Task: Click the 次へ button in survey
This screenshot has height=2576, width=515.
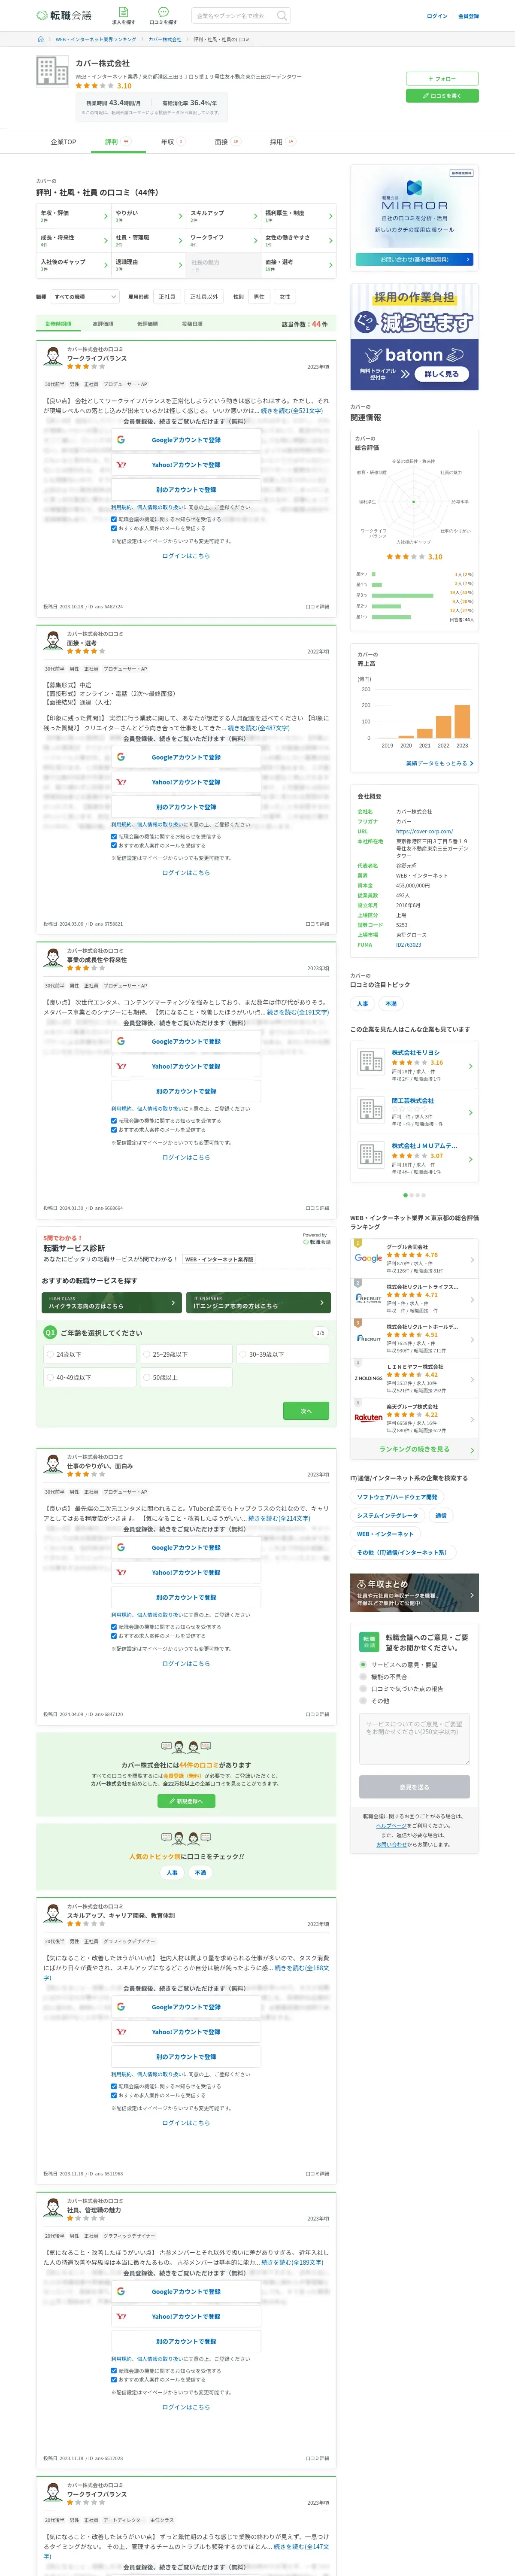Action: [306, 1411]
